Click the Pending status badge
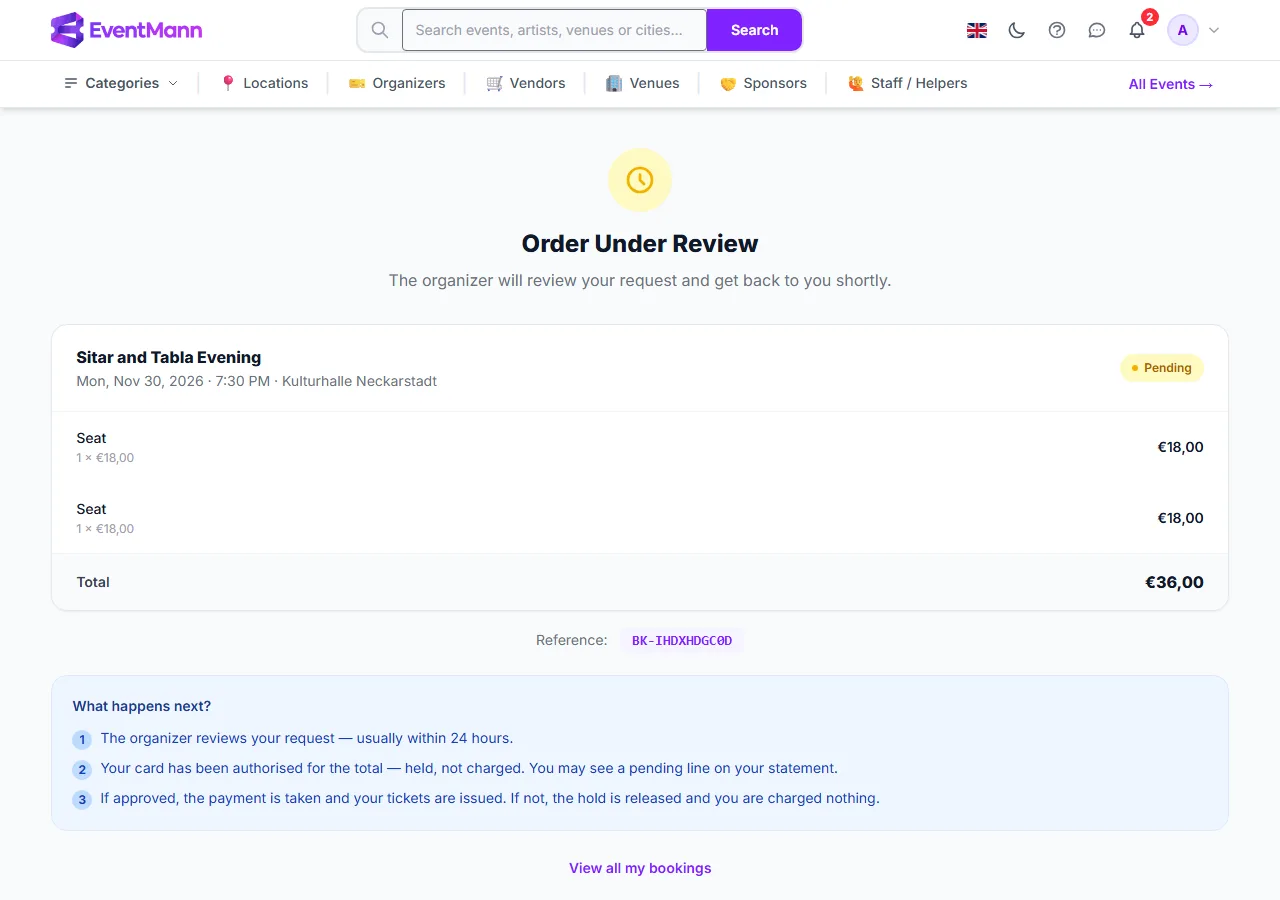The width and height of the screenshot is (1280, 900). (1162, 368)
